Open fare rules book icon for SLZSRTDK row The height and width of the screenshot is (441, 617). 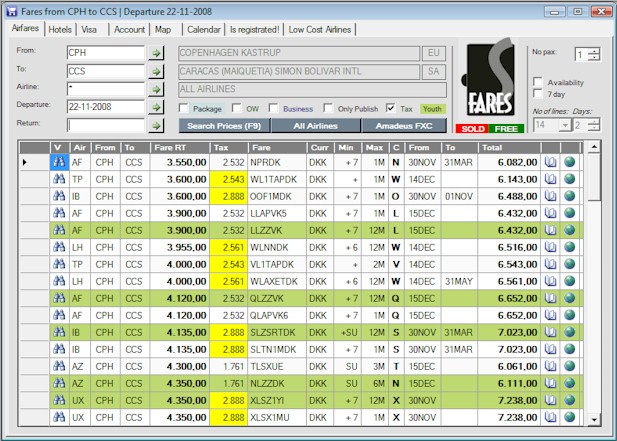550,332
